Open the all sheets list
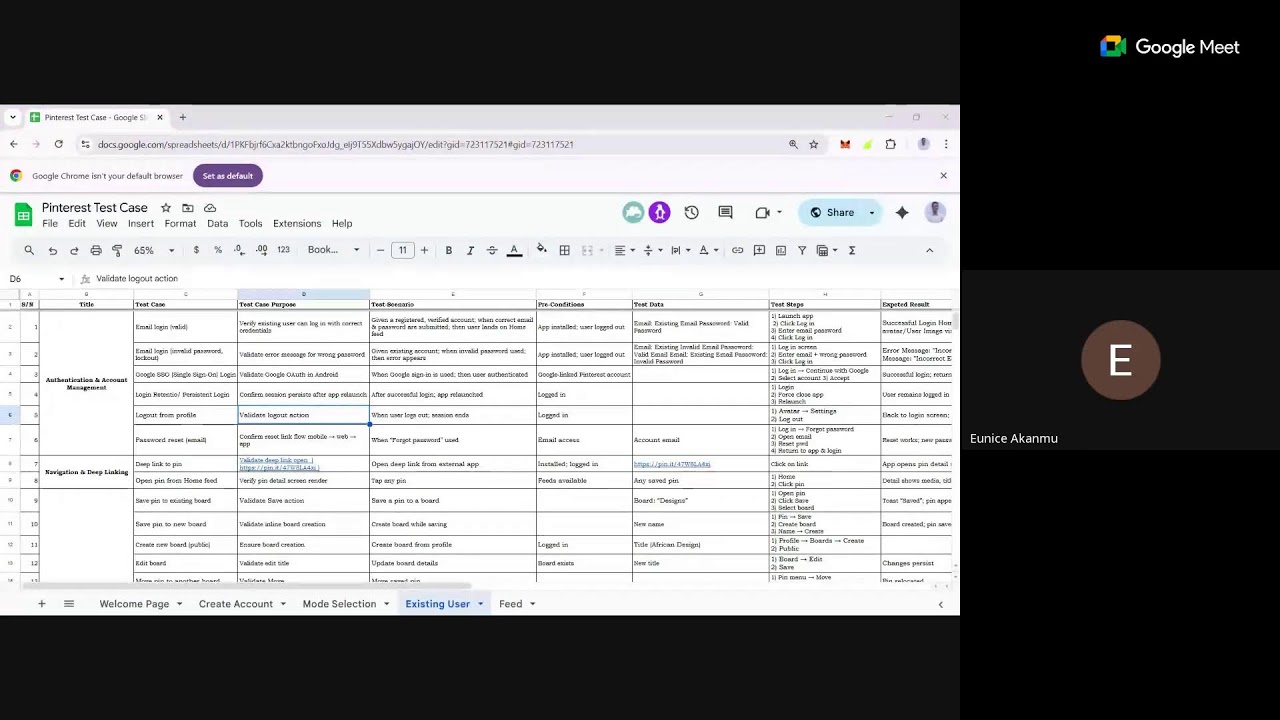 pyautogui.click(x=69, y=604)
